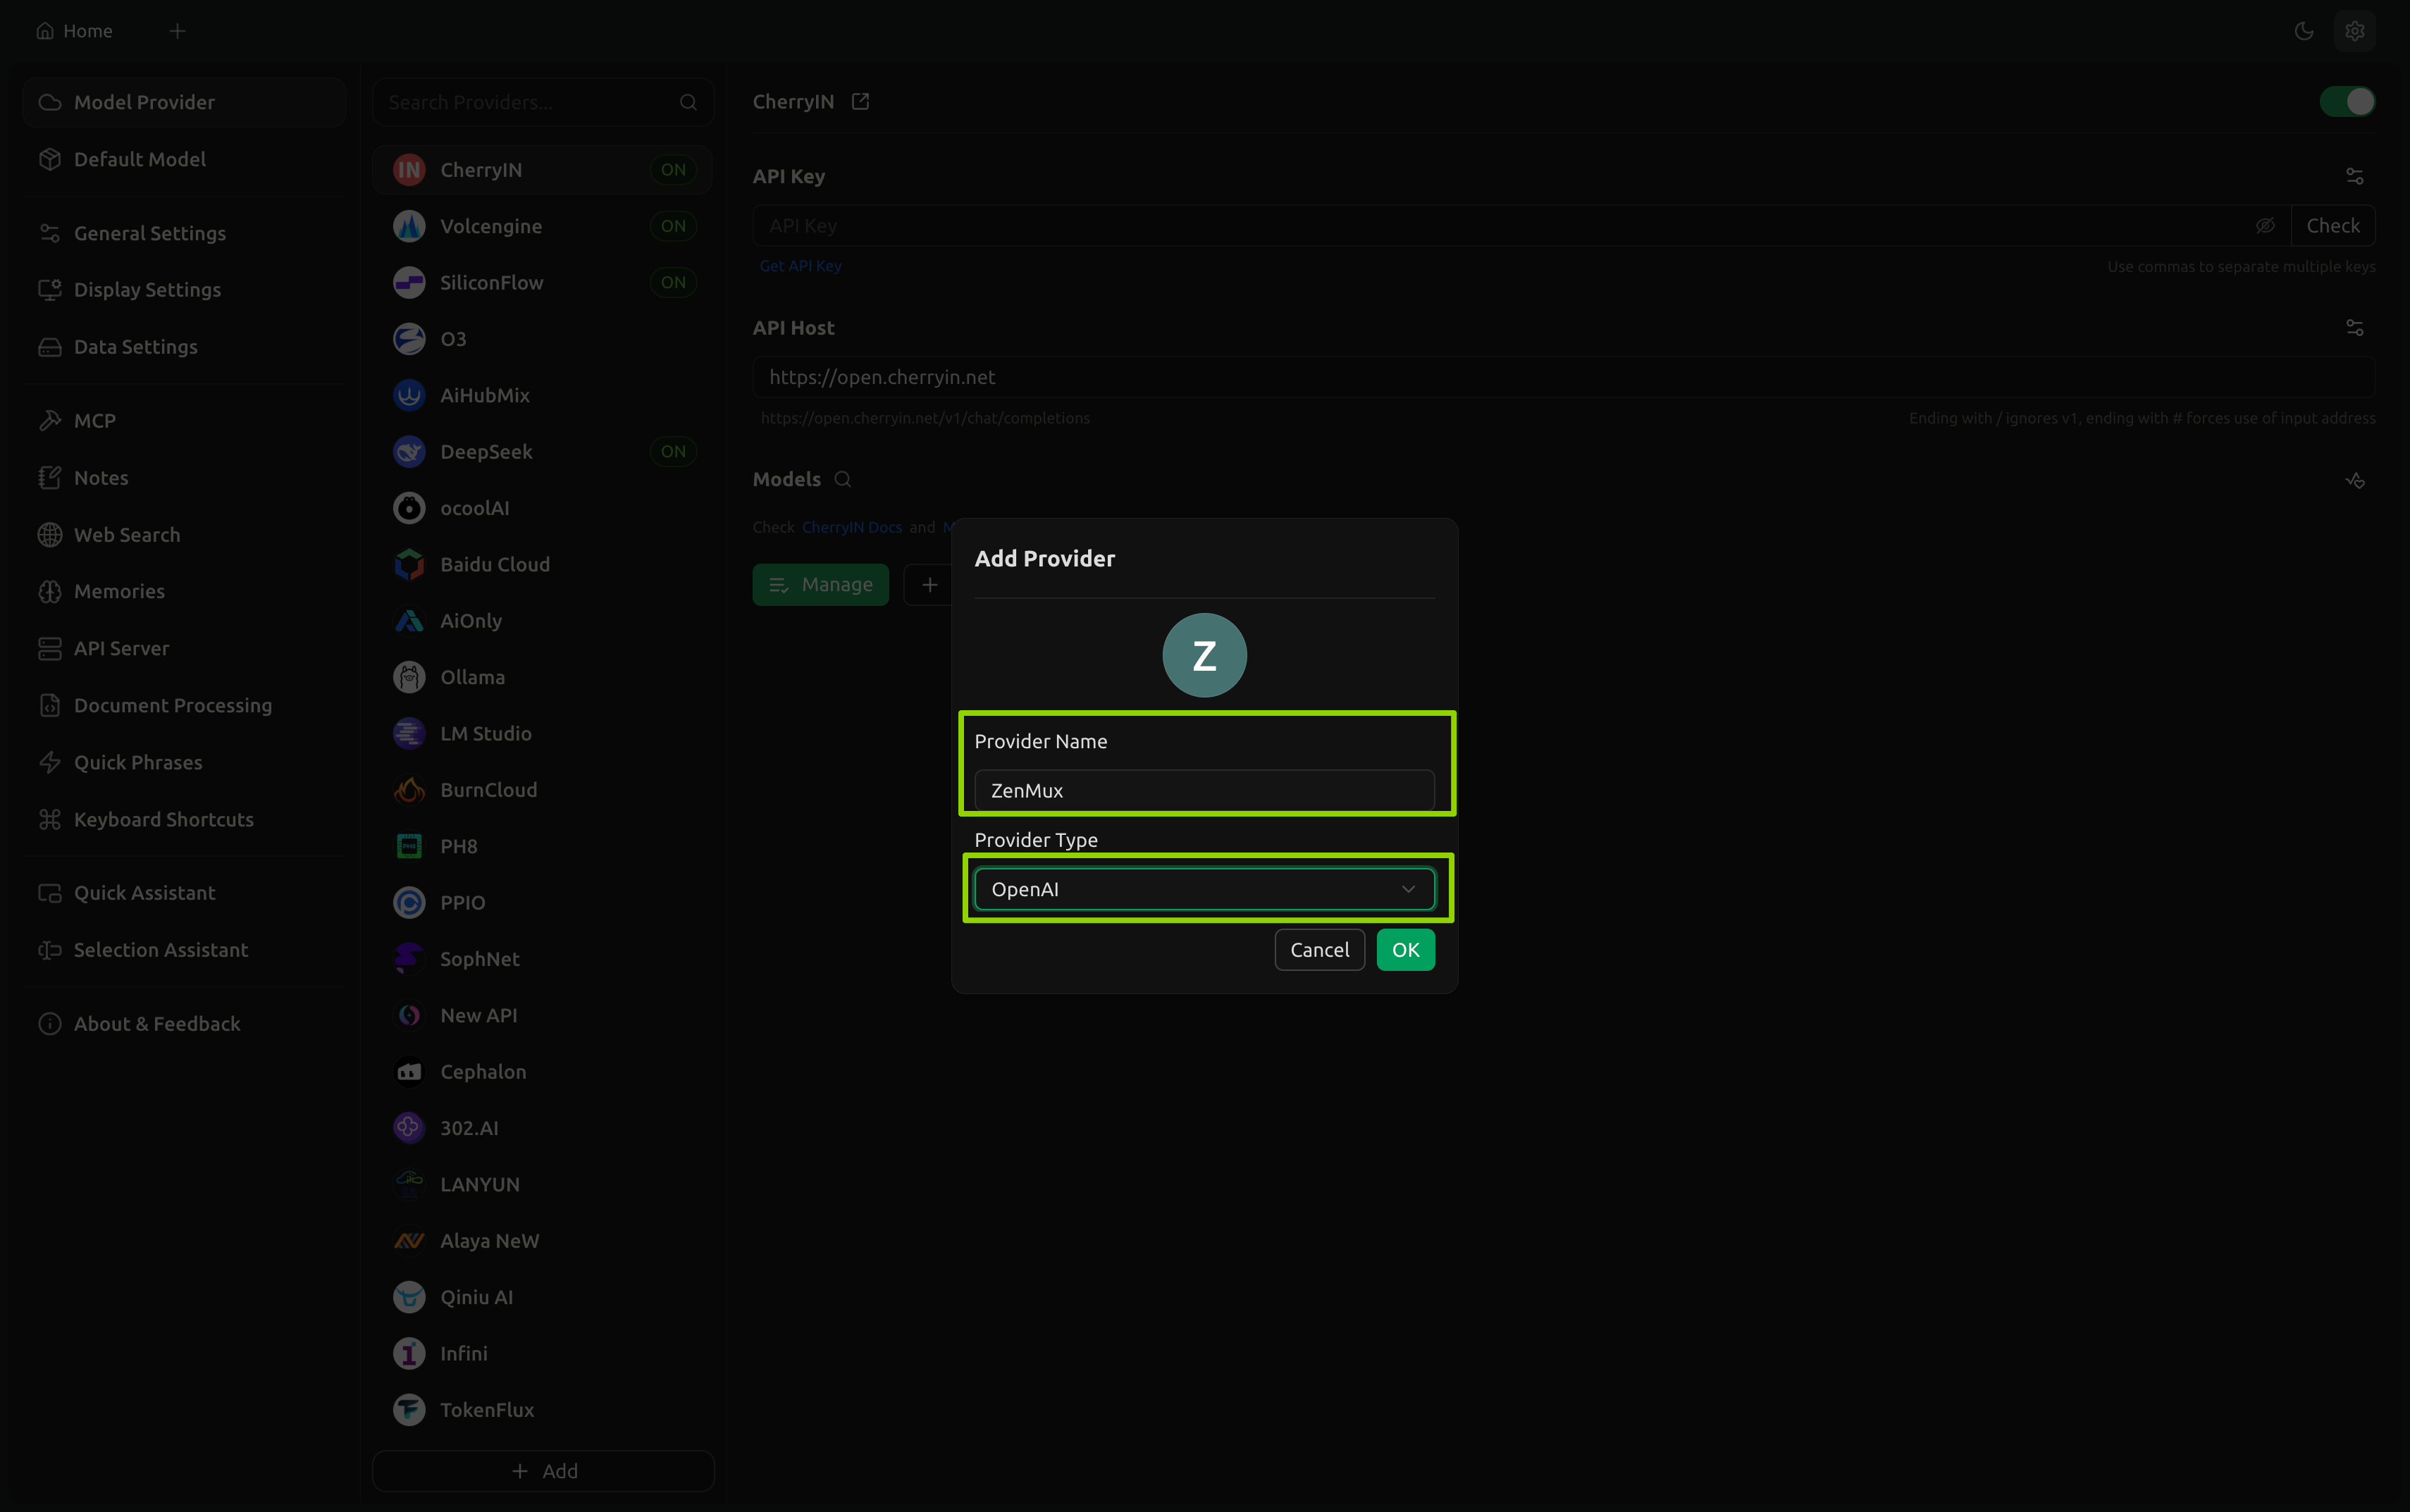Select the Baidu Cloud provider icon
The height and width of the screenshot is (1512, 2410).
[x=409, y=564]
